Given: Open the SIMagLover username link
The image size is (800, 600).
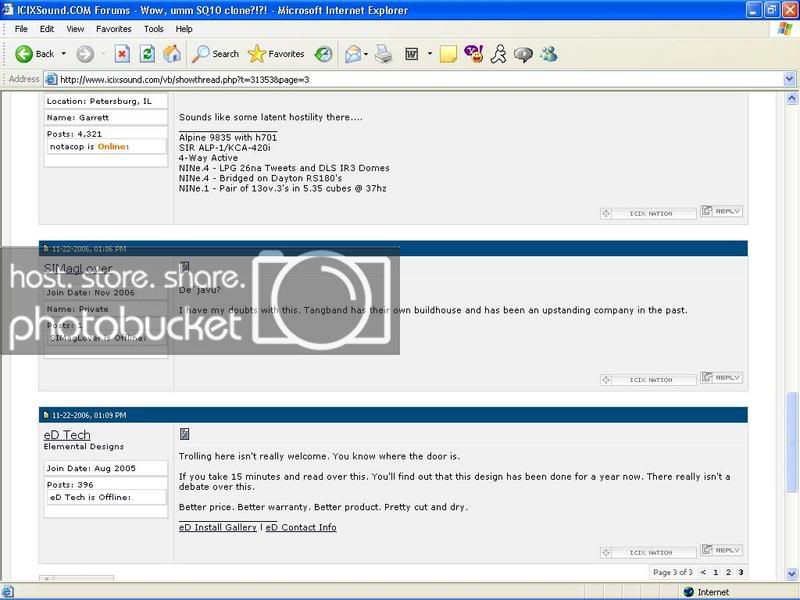Looking at the screenshot, I should [78, 268].
